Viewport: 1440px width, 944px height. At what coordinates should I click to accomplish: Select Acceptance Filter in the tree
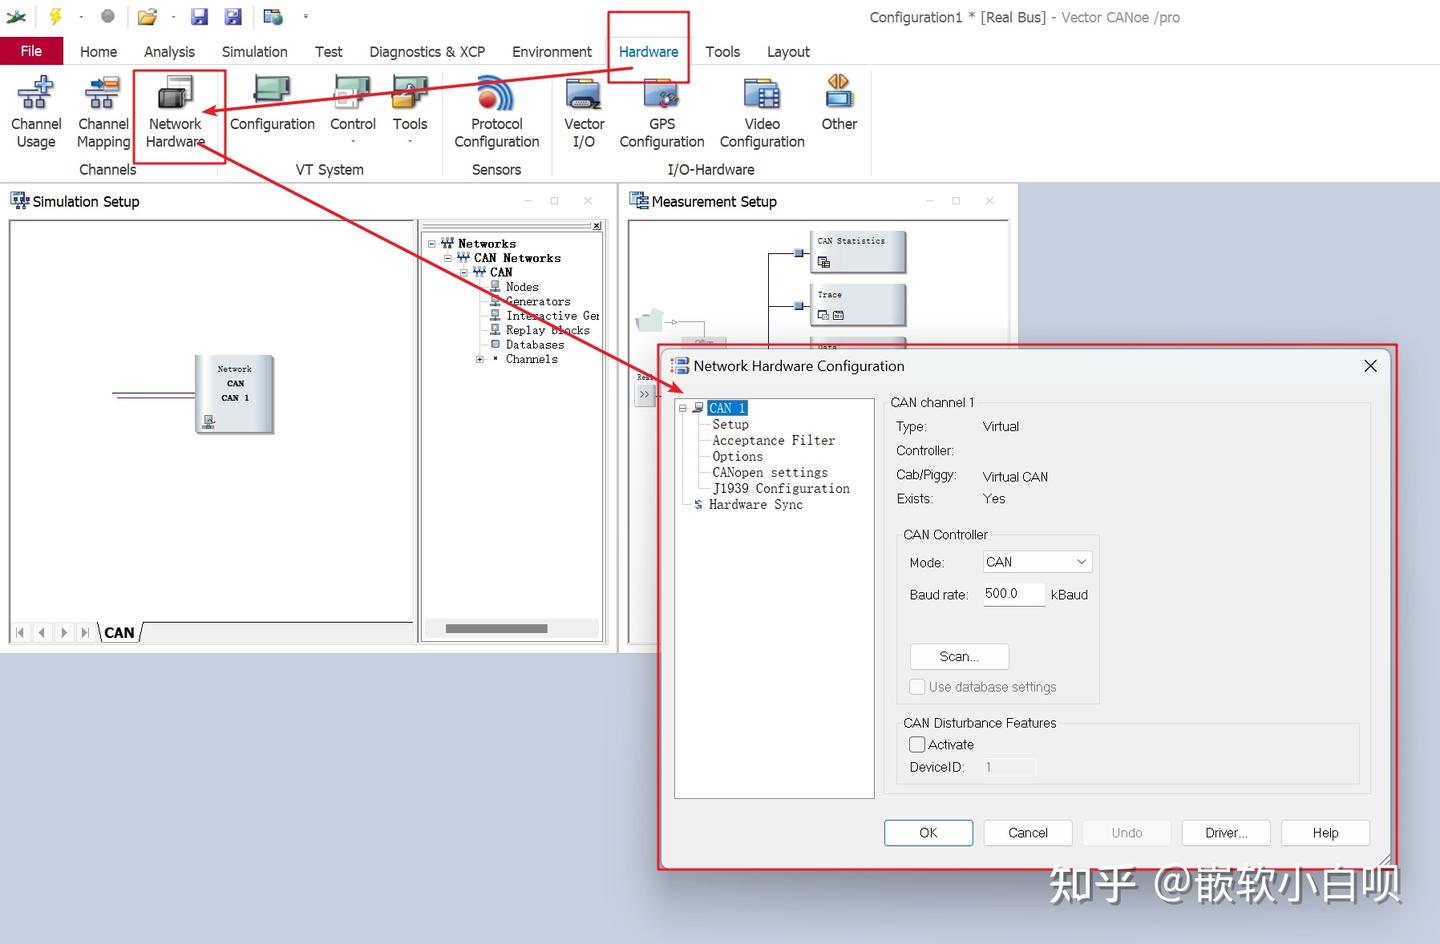click(x=774, y=440)
